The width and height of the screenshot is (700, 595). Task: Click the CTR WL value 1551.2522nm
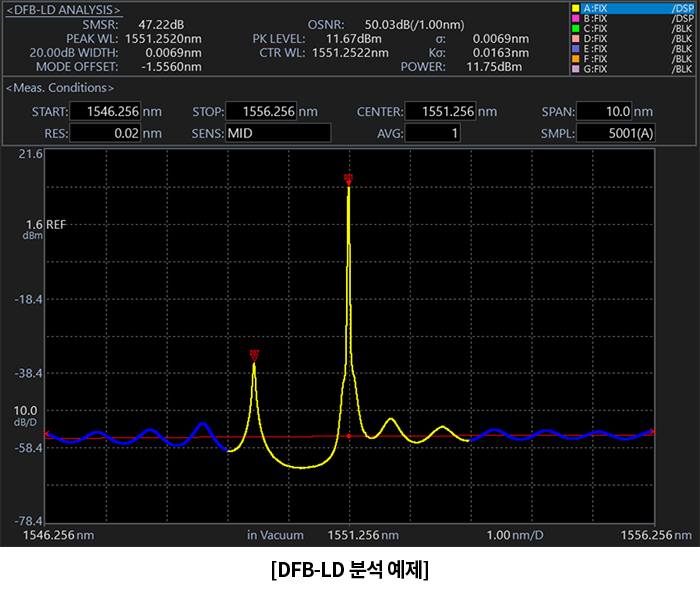pos(350,53)
